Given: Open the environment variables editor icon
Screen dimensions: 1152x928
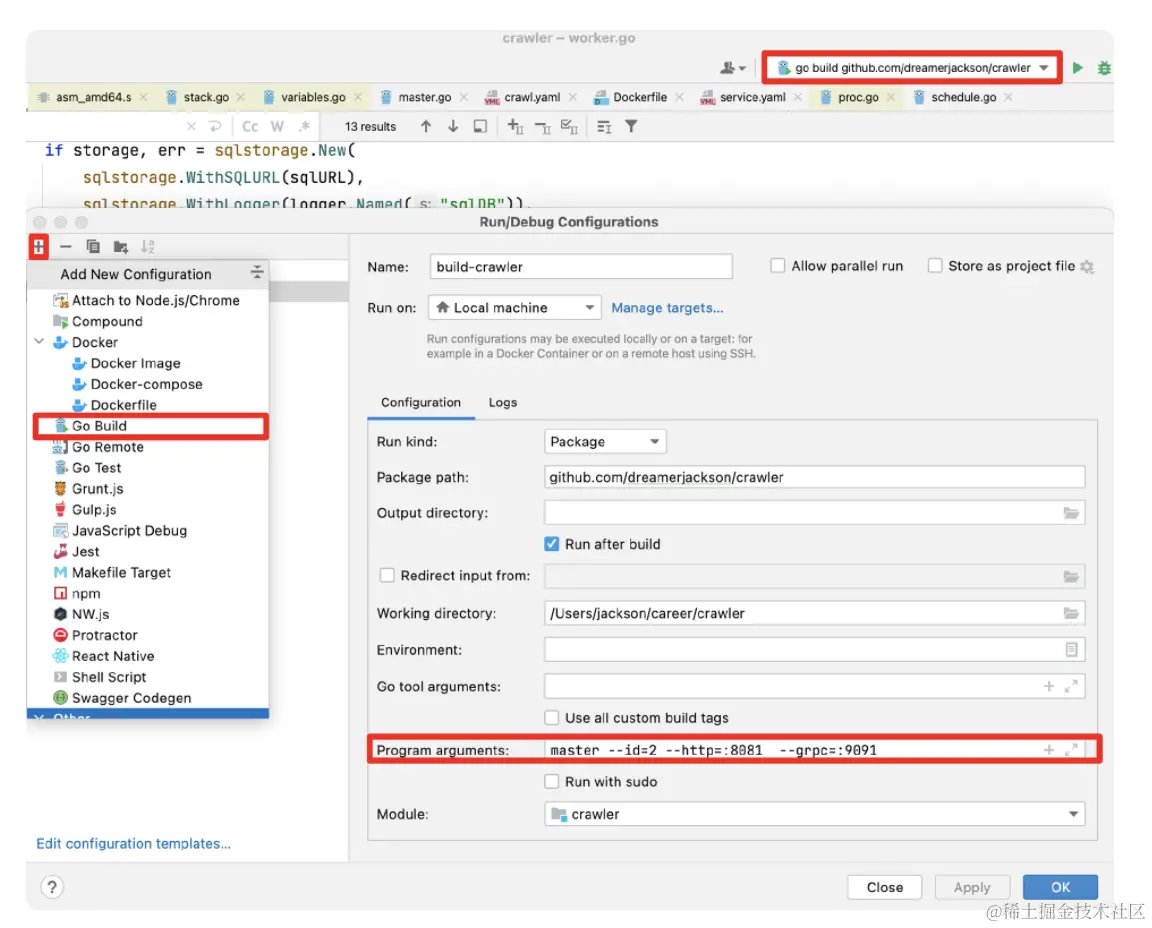Looking at the screenshot, I should coord(1071,650).
